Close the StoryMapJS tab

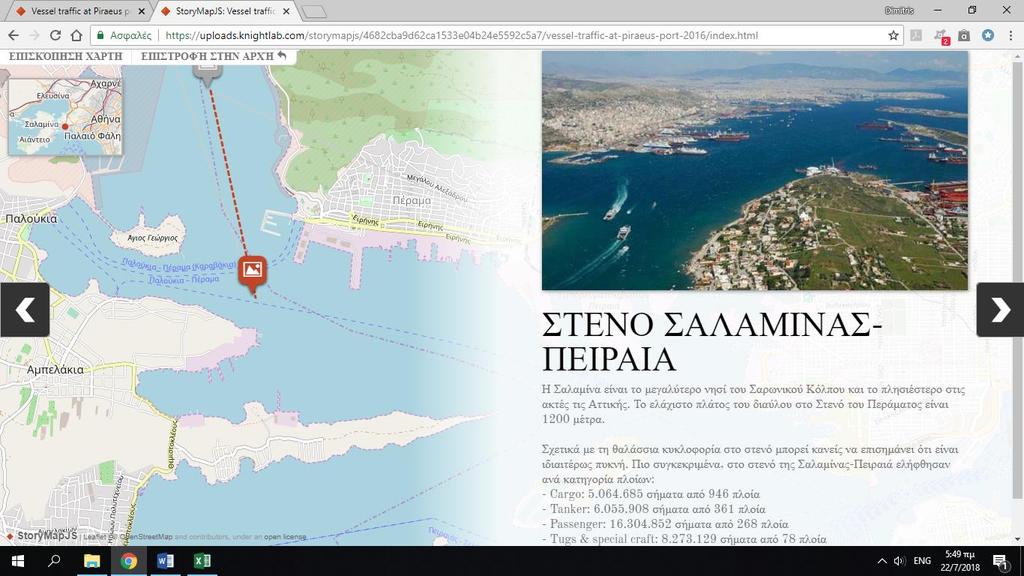tap(286, 11)
